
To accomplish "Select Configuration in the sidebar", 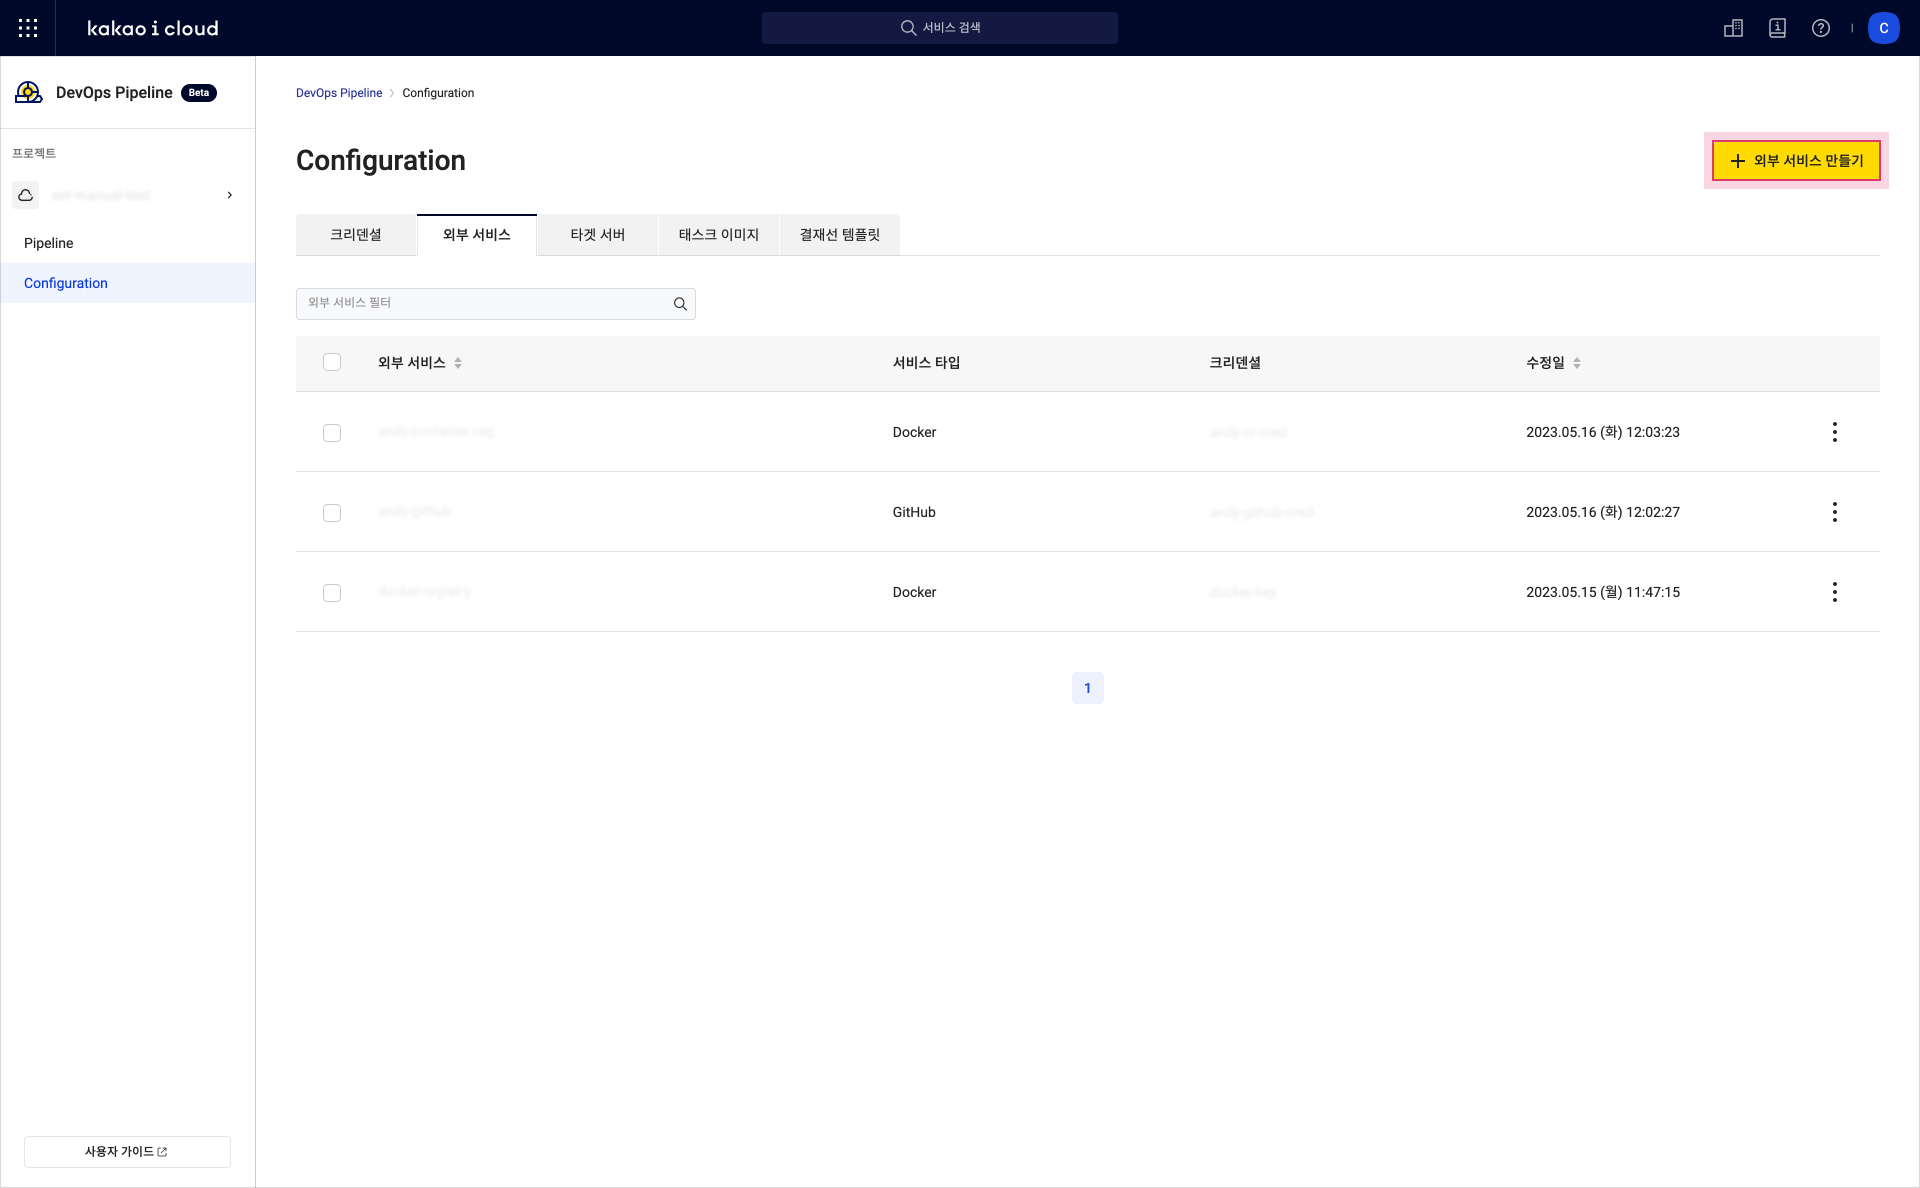I will click(128, 283).
